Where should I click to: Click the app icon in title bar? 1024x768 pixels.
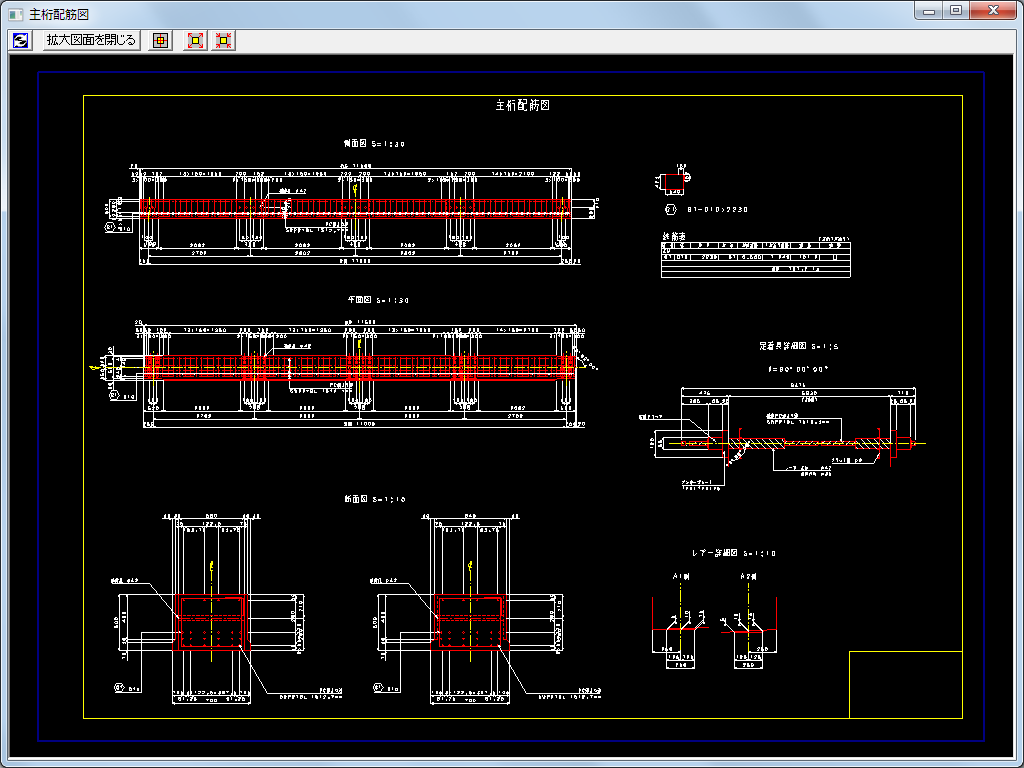tap(14, 13)
